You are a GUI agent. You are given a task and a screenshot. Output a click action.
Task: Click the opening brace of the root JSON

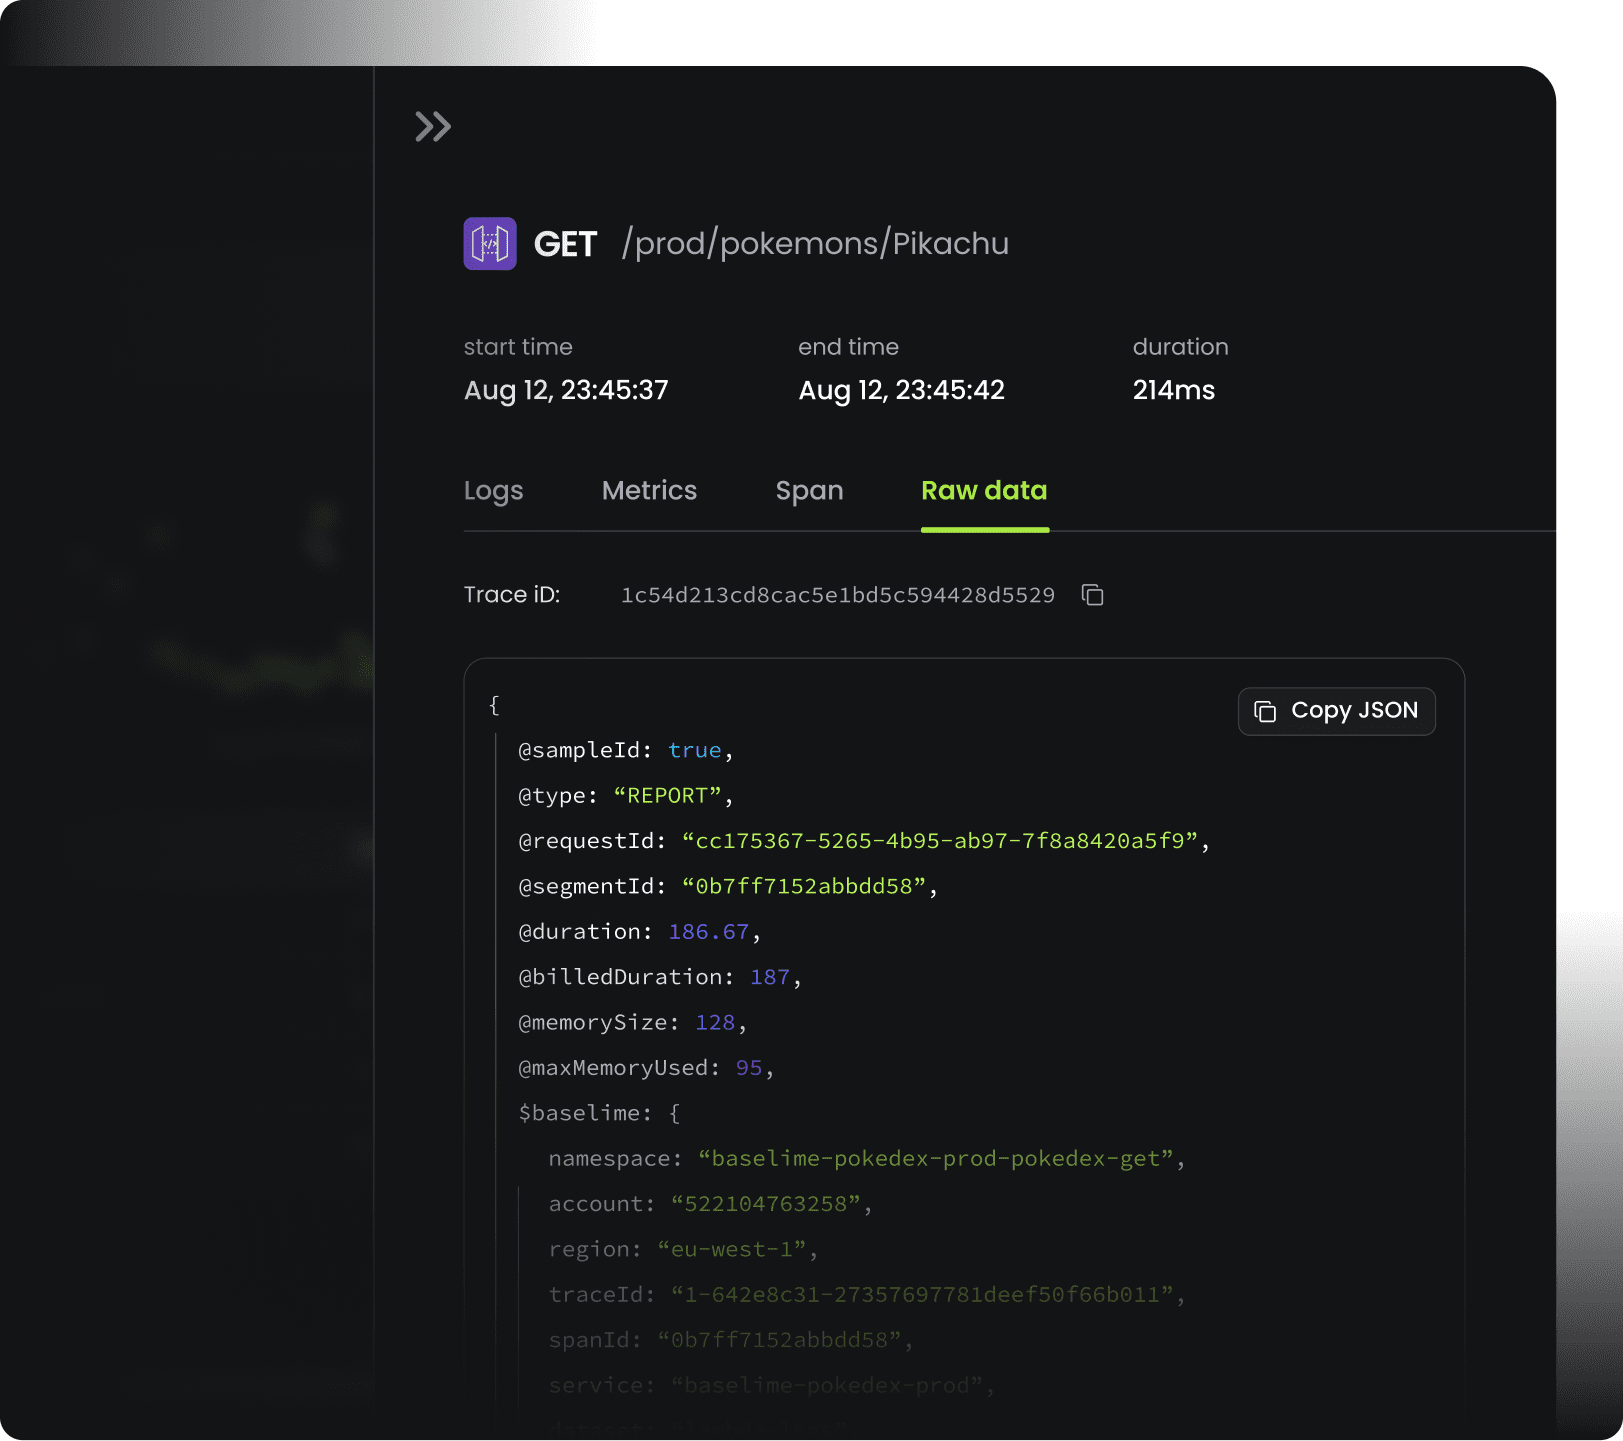point(494,705)
